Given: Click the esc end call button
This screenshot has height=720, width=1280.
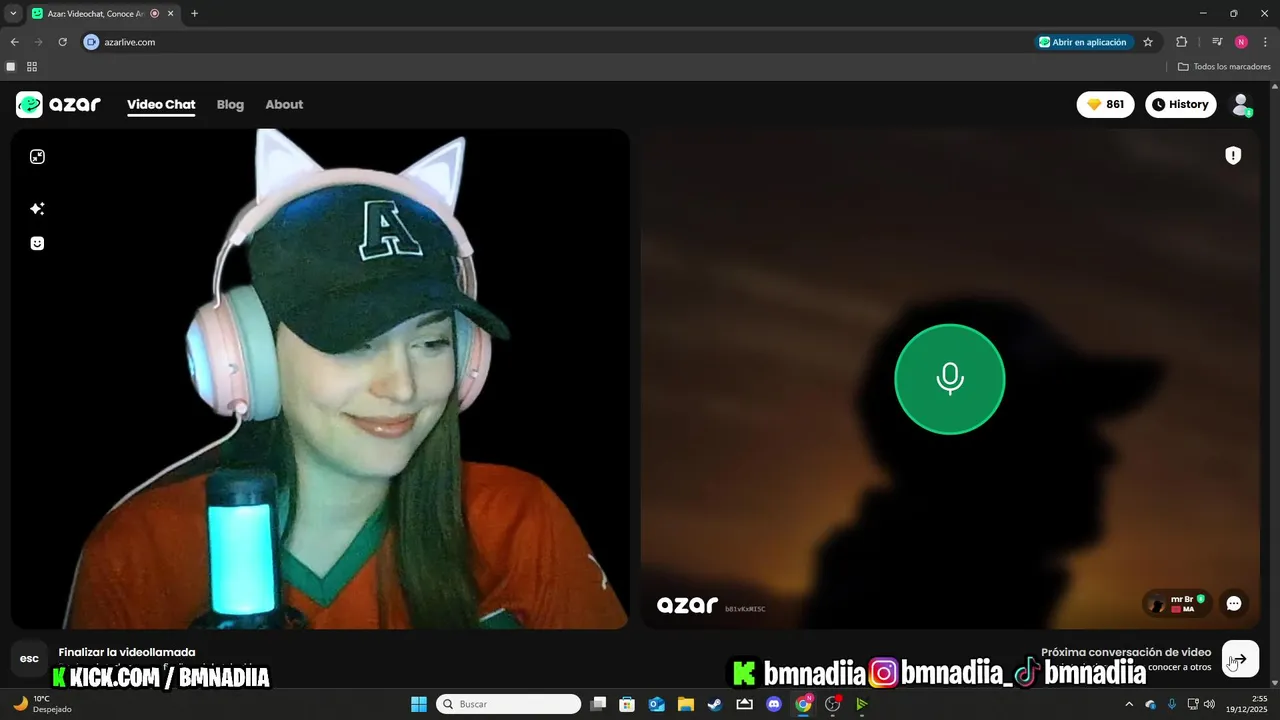Looking at the screenshot, I should 30,658.
